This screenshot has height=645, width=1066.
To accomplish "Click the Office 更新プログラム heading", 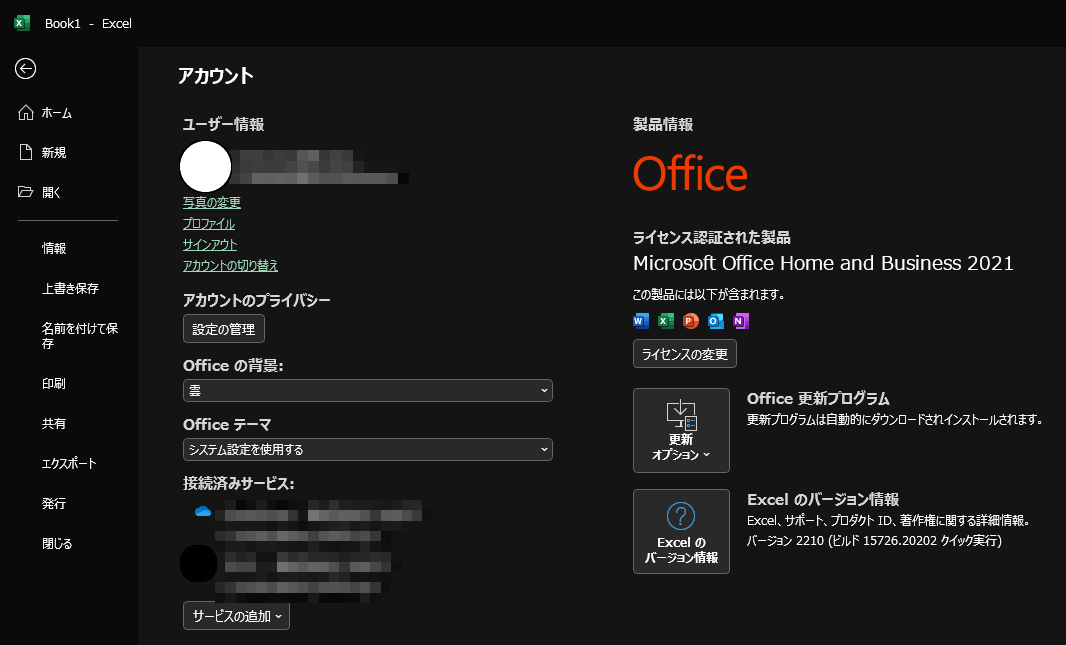I will click(818, 398).
